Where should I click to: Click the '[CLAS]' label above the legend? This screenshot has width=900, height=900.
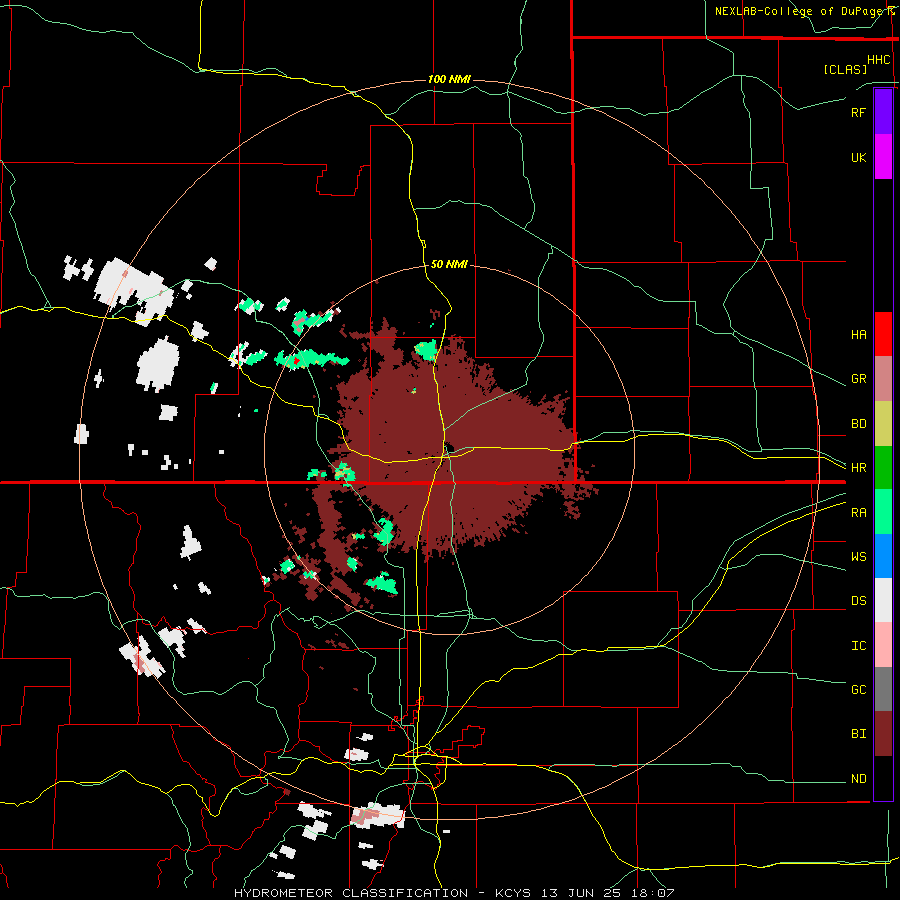click(845, 69)
